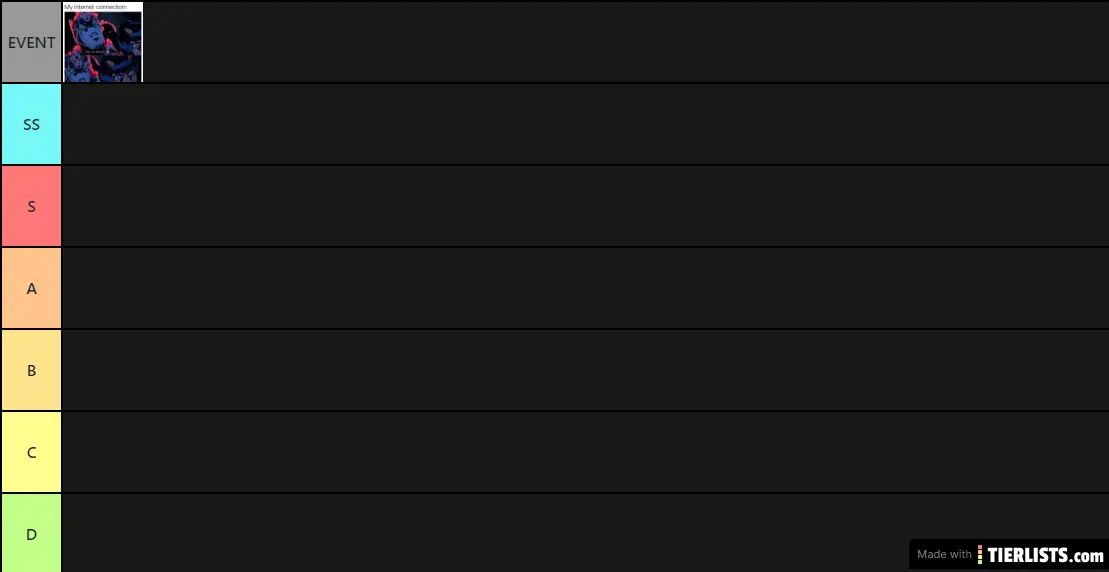Click the empty B tier row
1109x572 pixels.
(x=586, y=370)
